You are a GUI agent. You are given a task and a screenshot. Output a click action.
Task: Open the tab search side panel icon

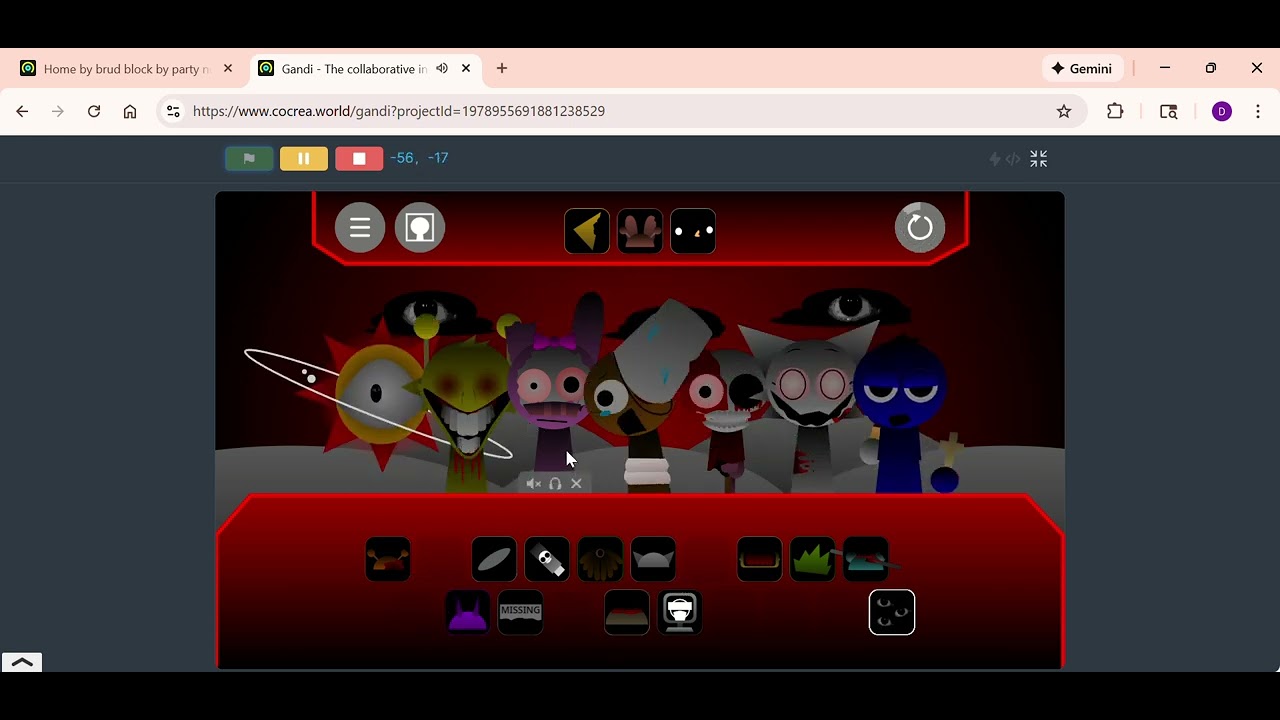point(1168,111)
